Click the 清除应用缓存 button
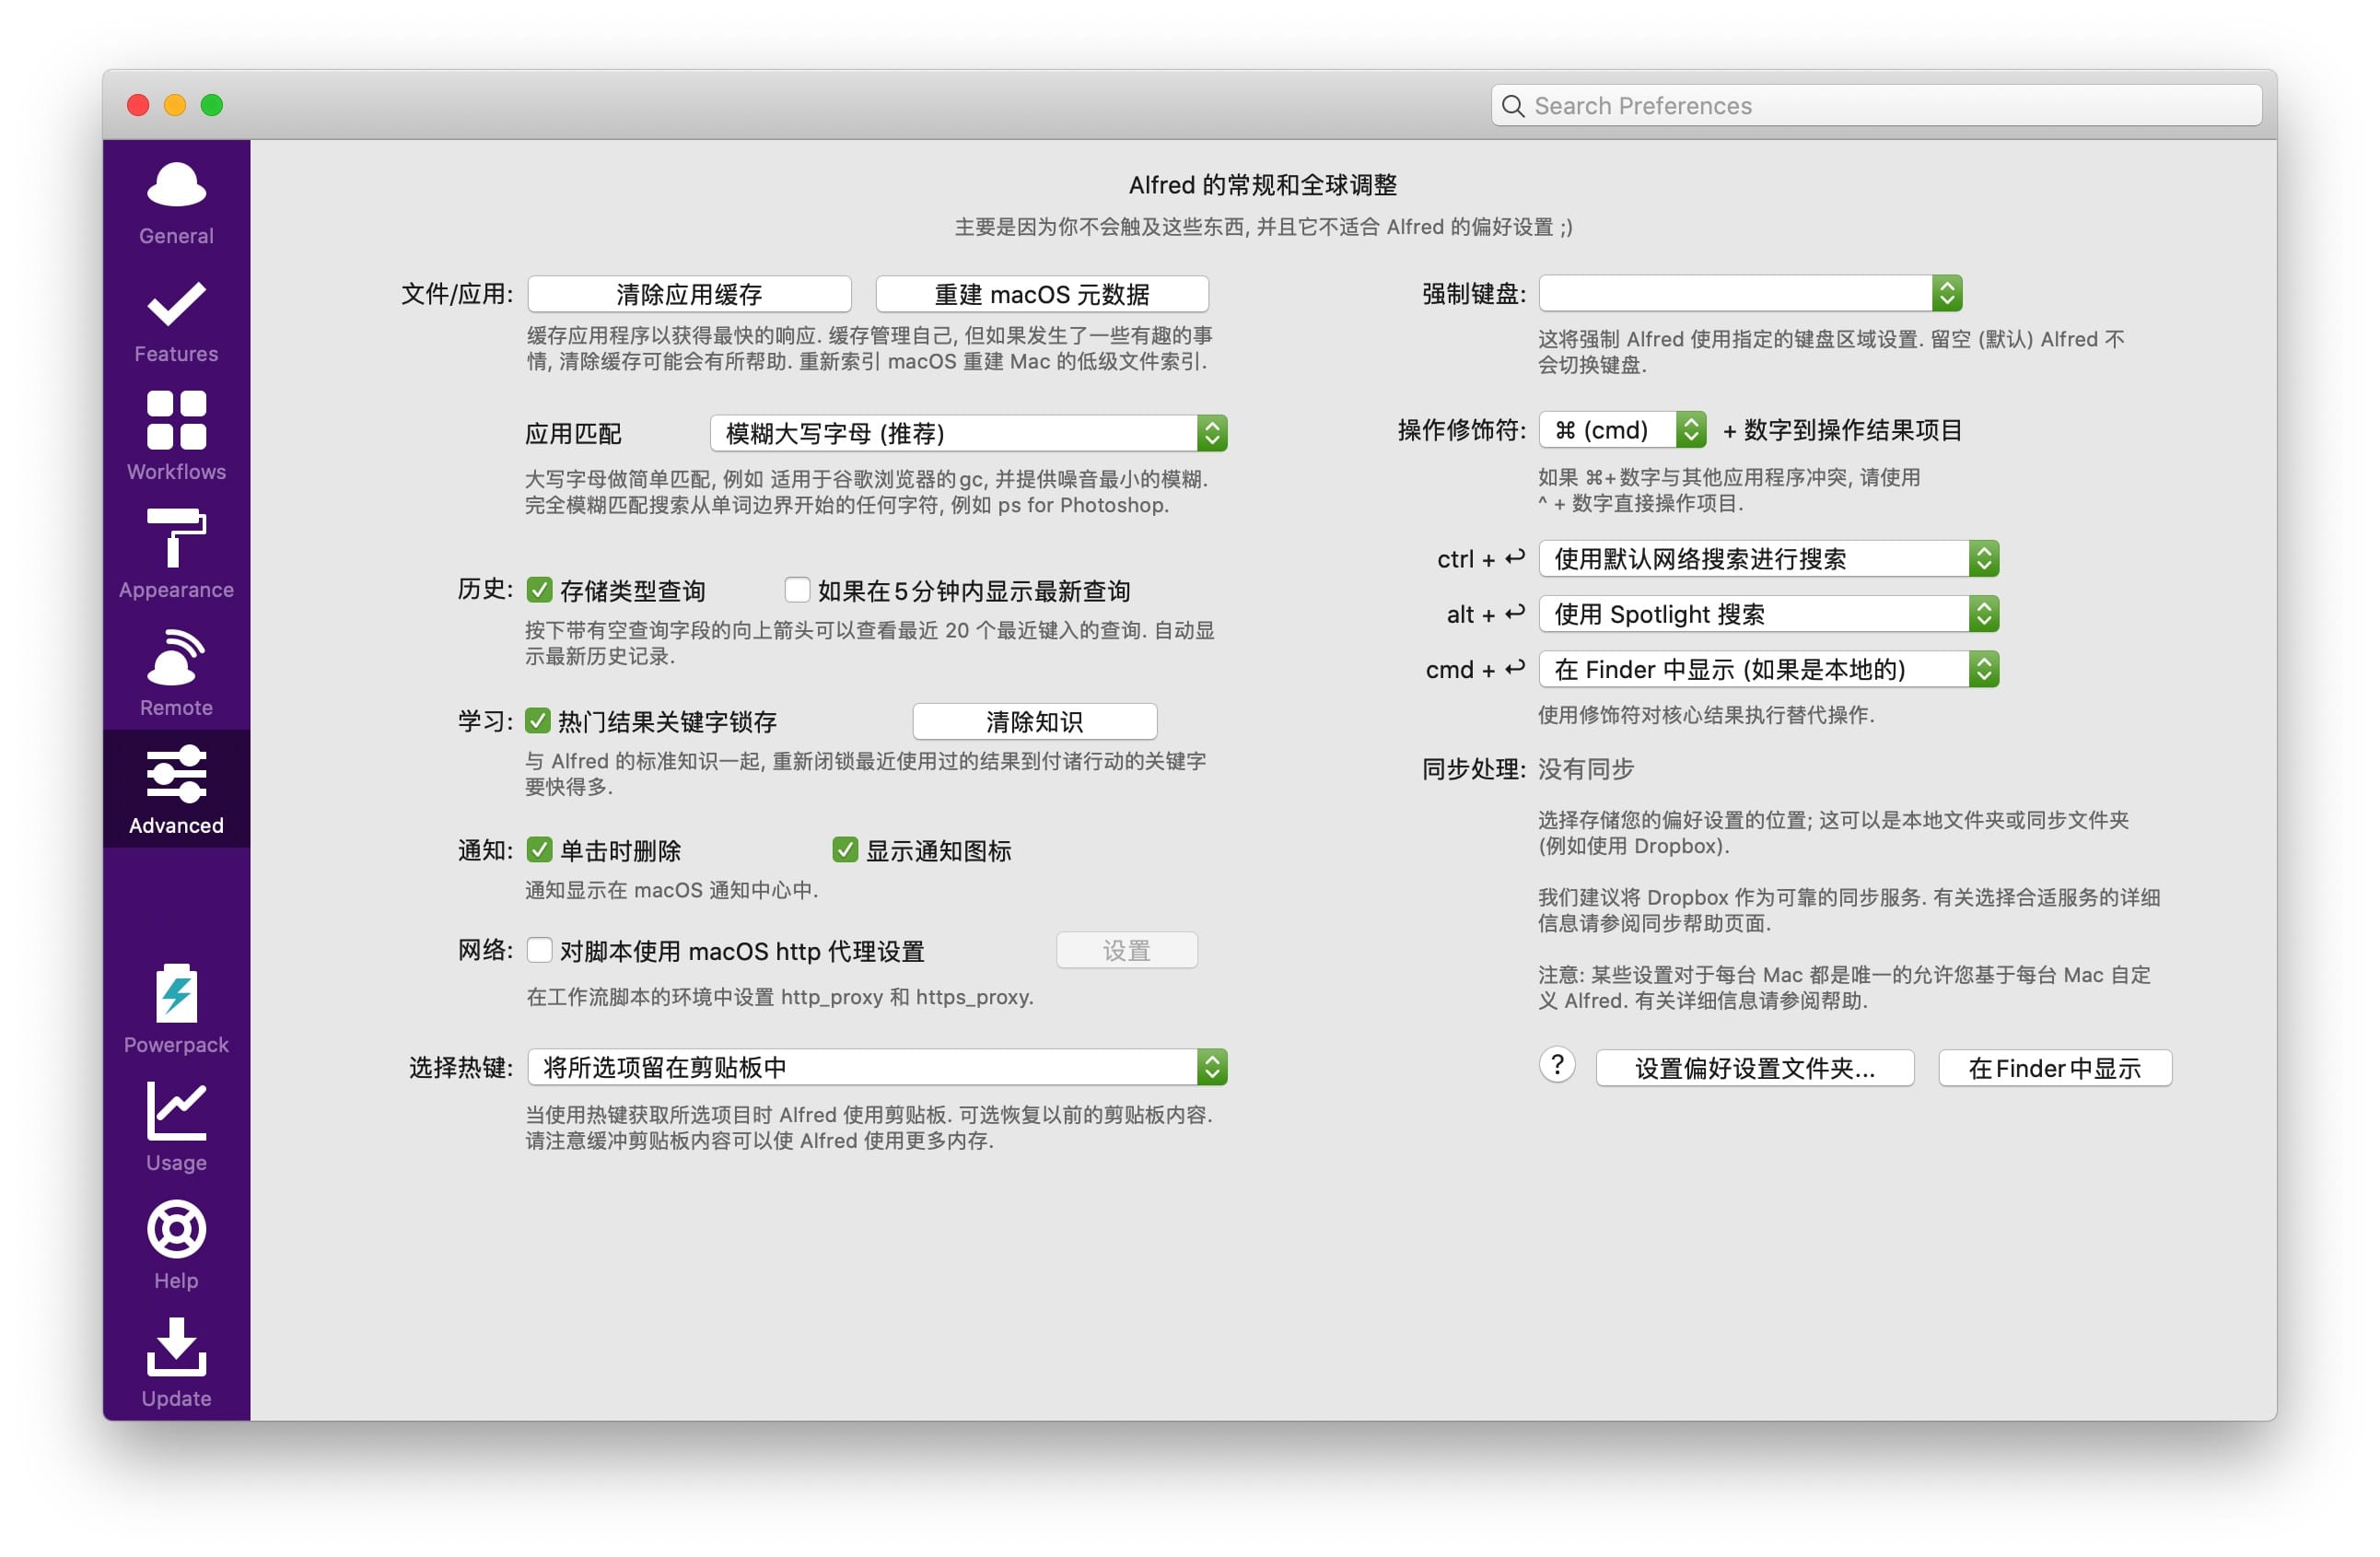 (688, 293)
